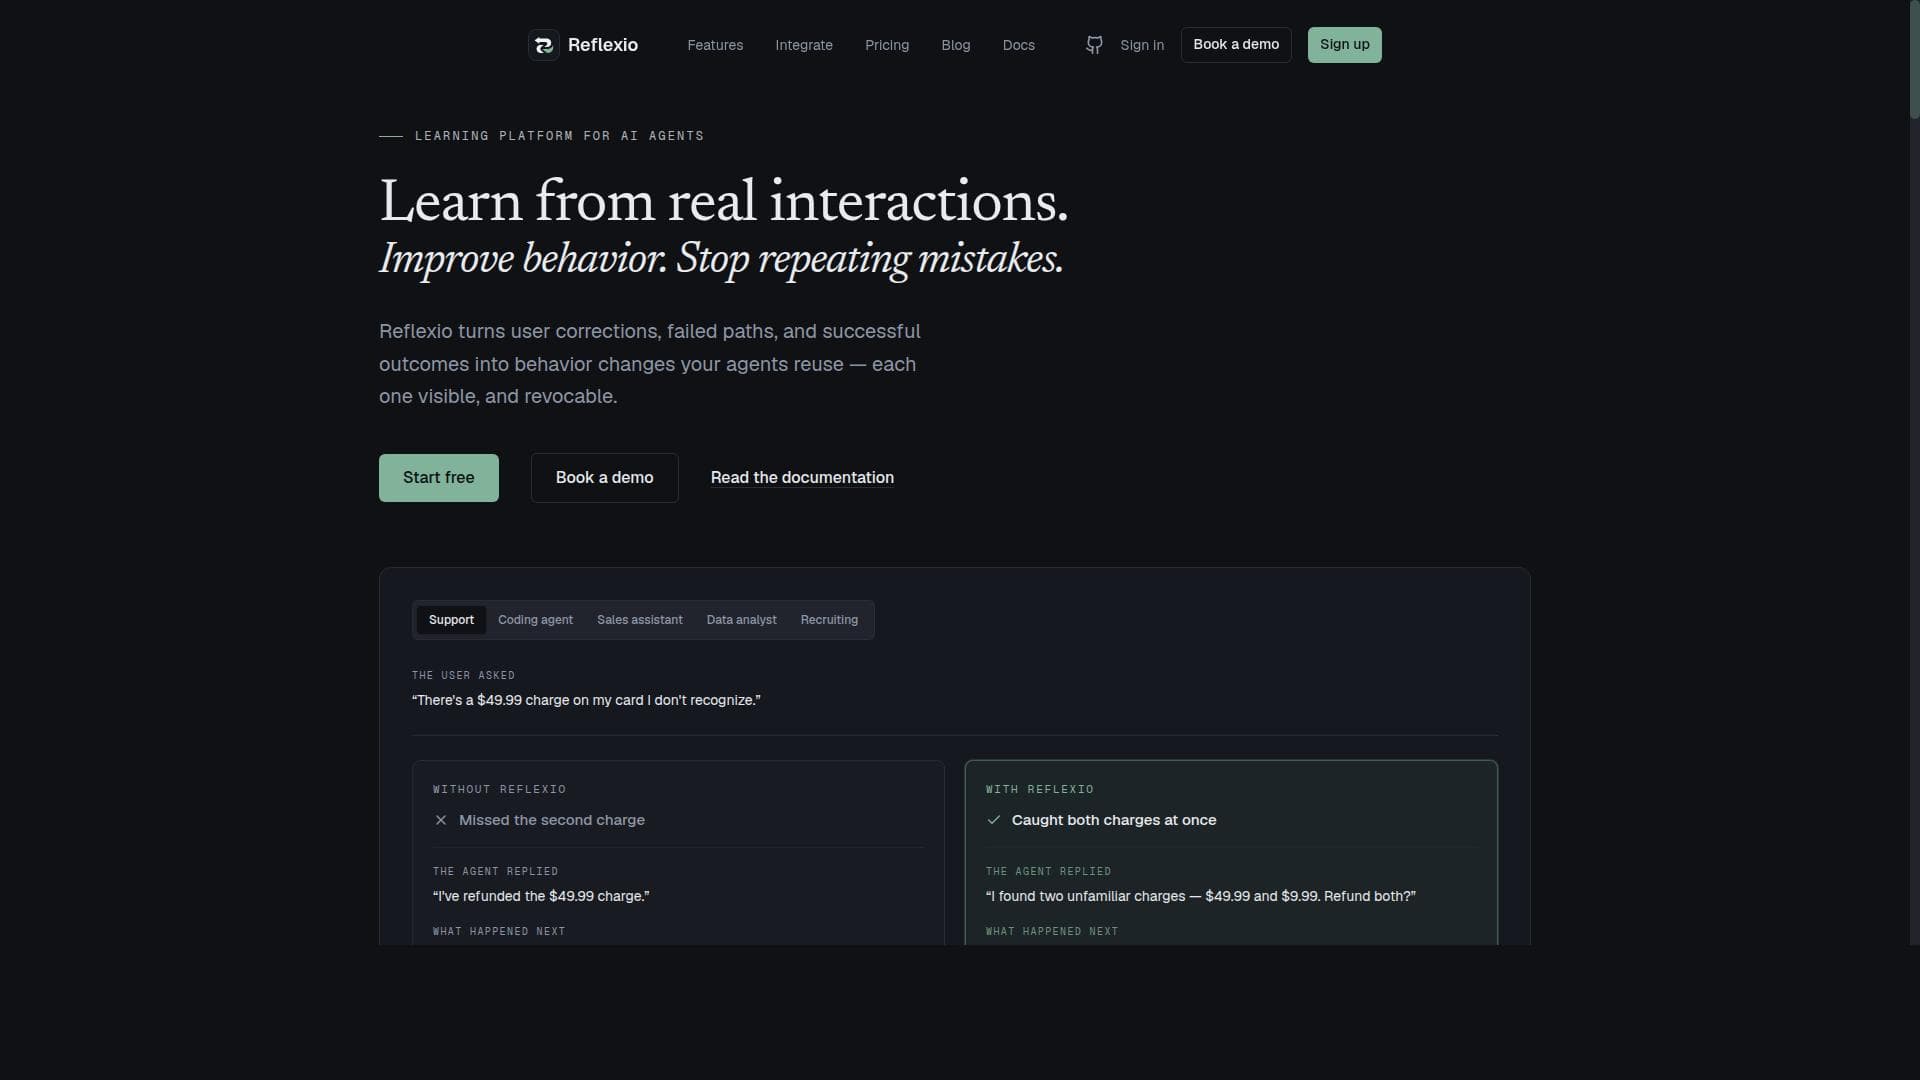Switch to the Coding agent tab
This screenshot has height=1080, width=1920.
coord(535,620)
